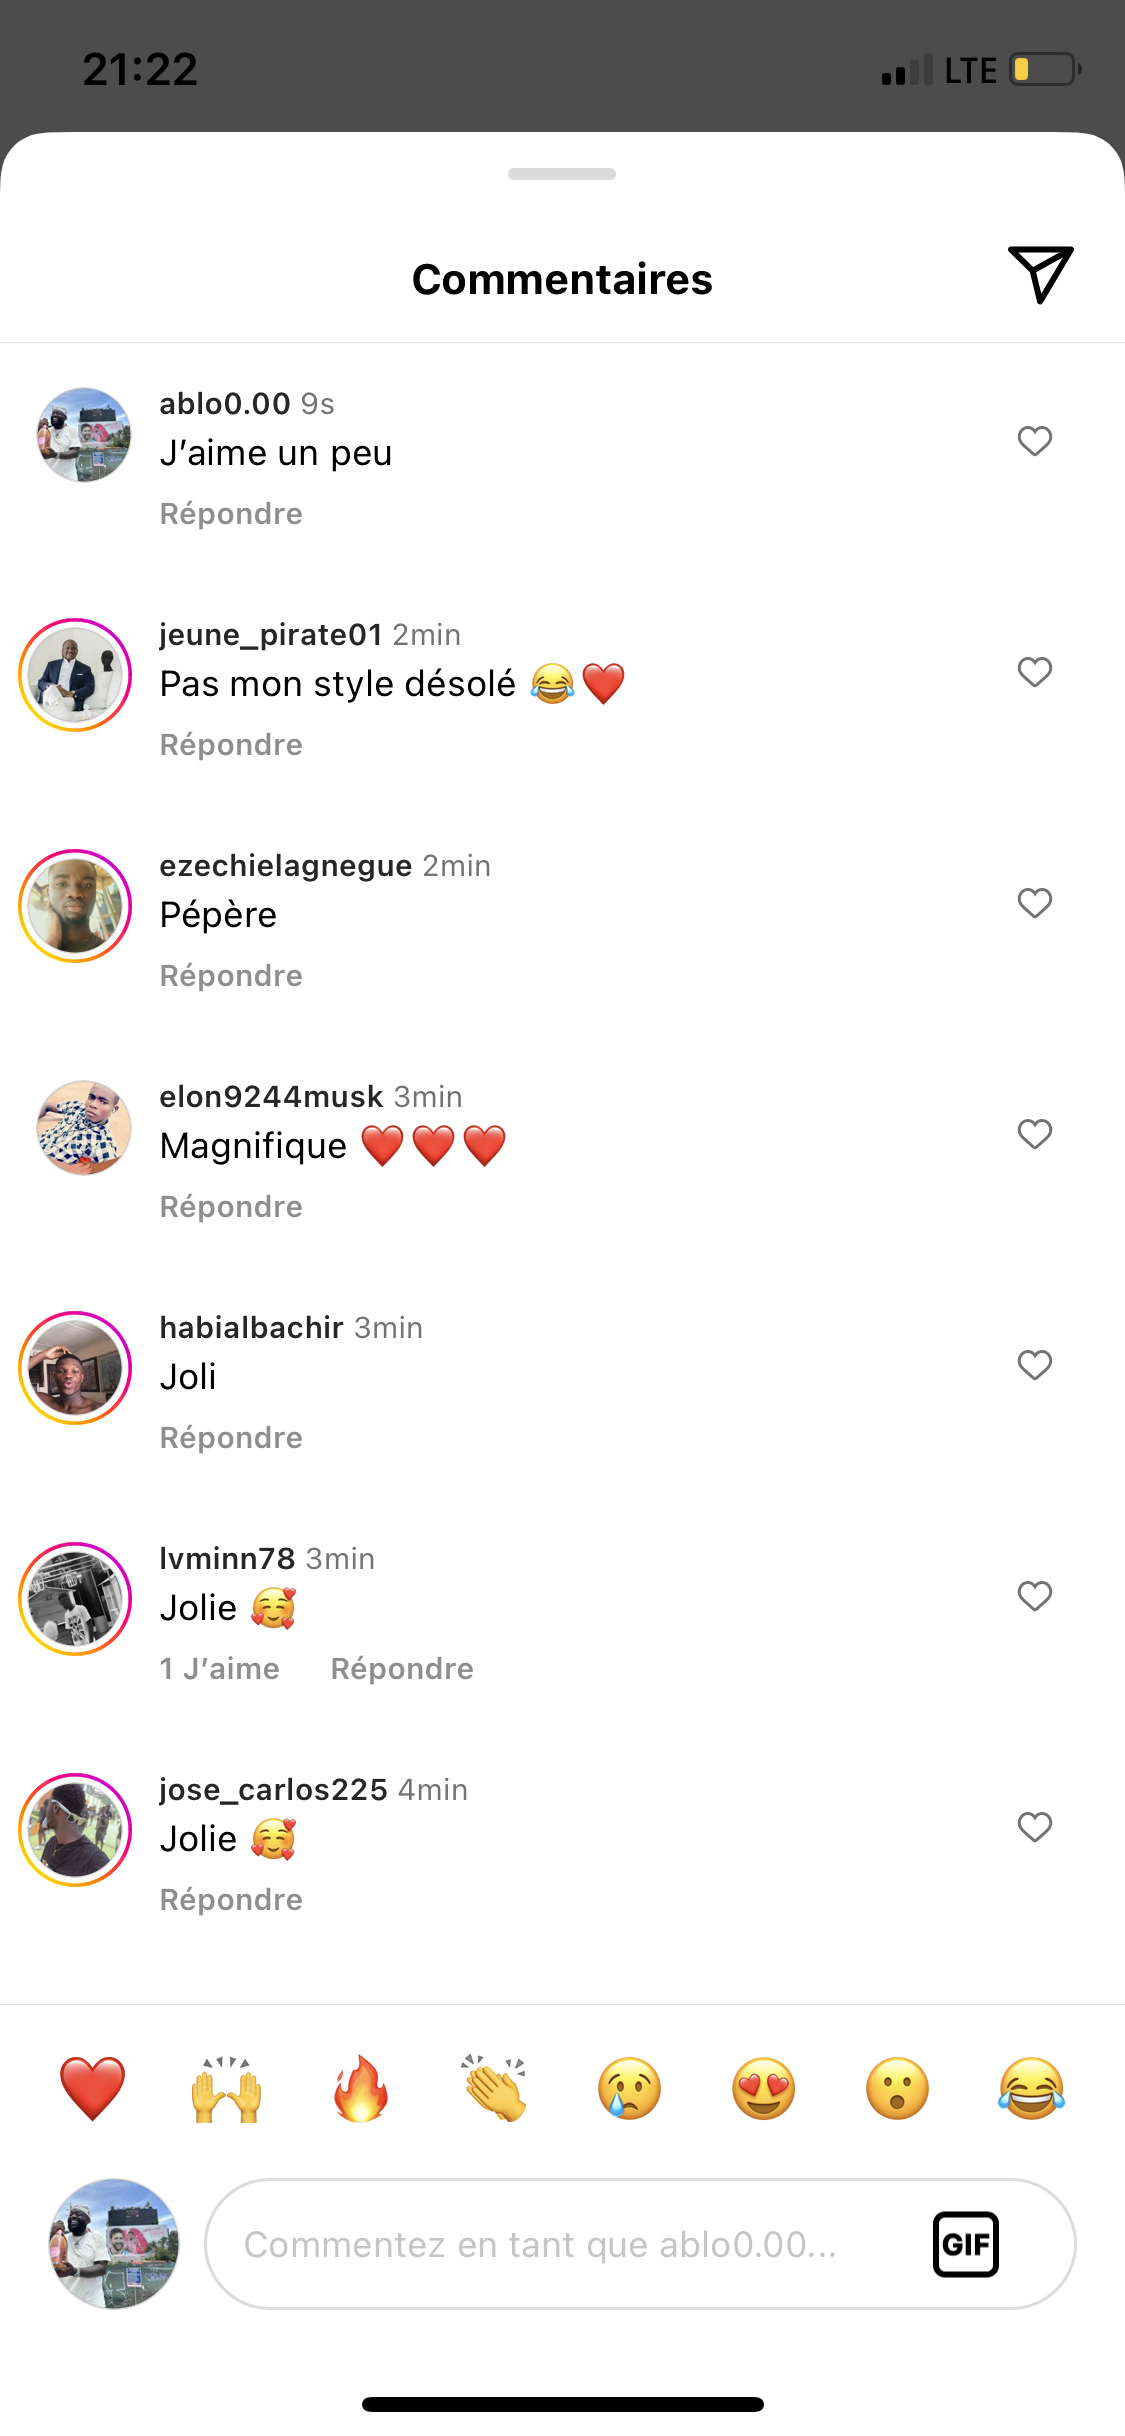Open jose_carlos225's profile username

273,1789
